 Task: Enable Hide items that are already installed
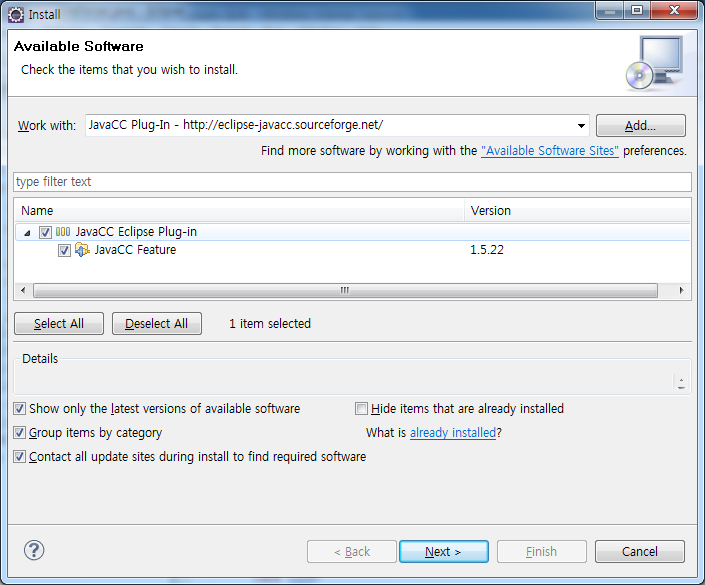pos(361,409)
